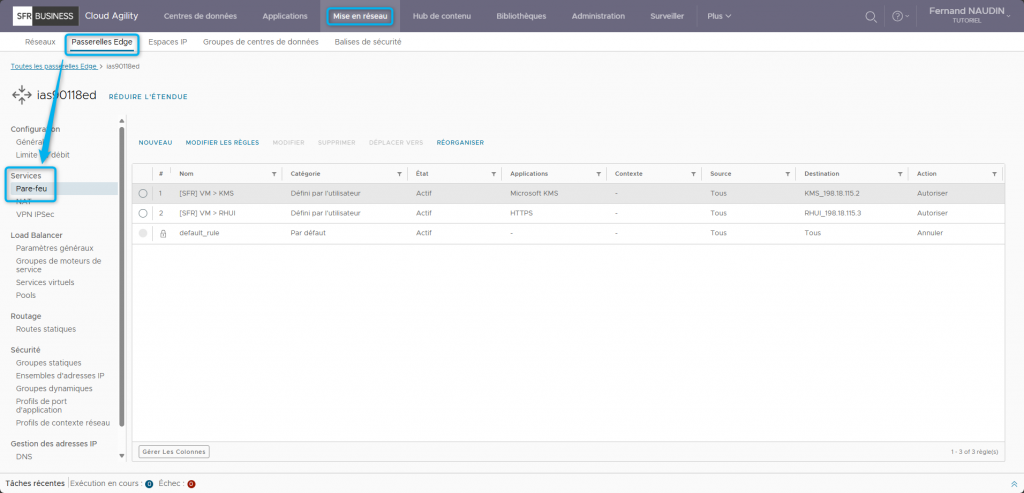Click the sidebar scroll-down arrow
1024x493 pixels.
pos(122,455)
